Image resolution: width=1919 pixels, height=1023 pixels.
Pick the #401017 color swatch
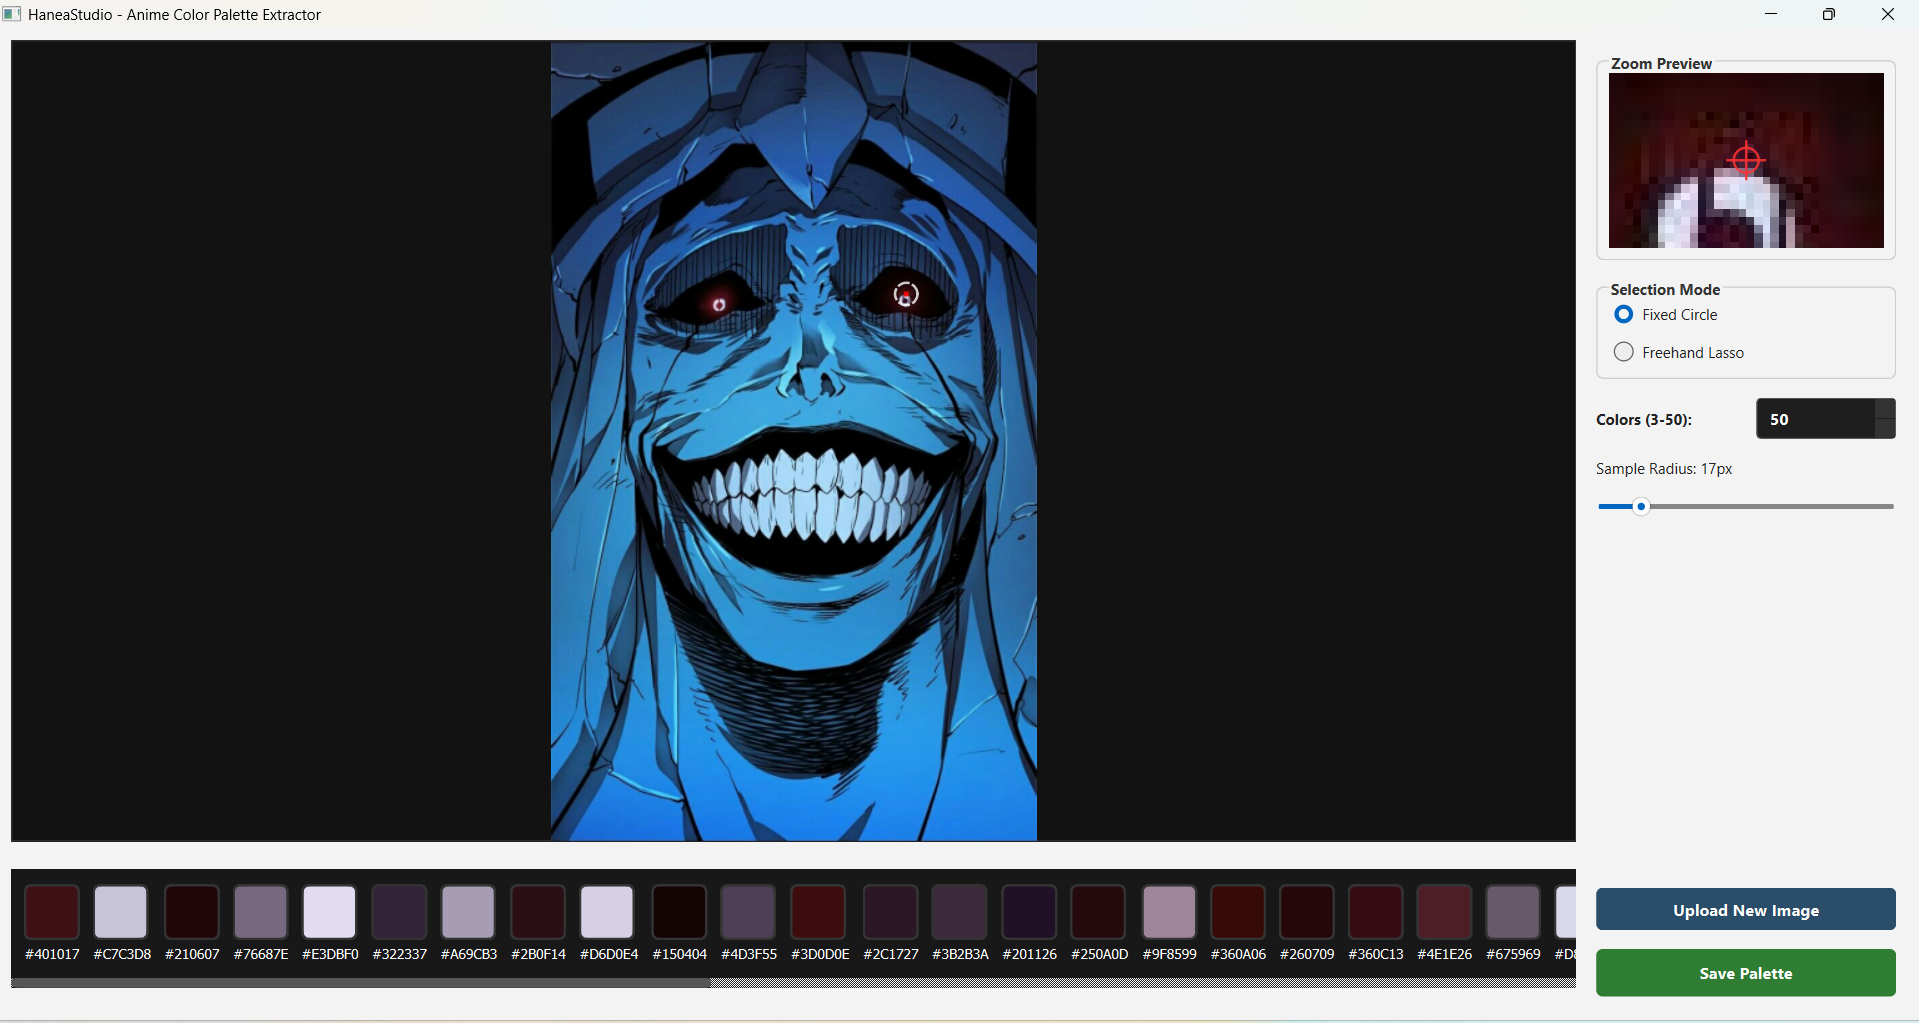52,911
